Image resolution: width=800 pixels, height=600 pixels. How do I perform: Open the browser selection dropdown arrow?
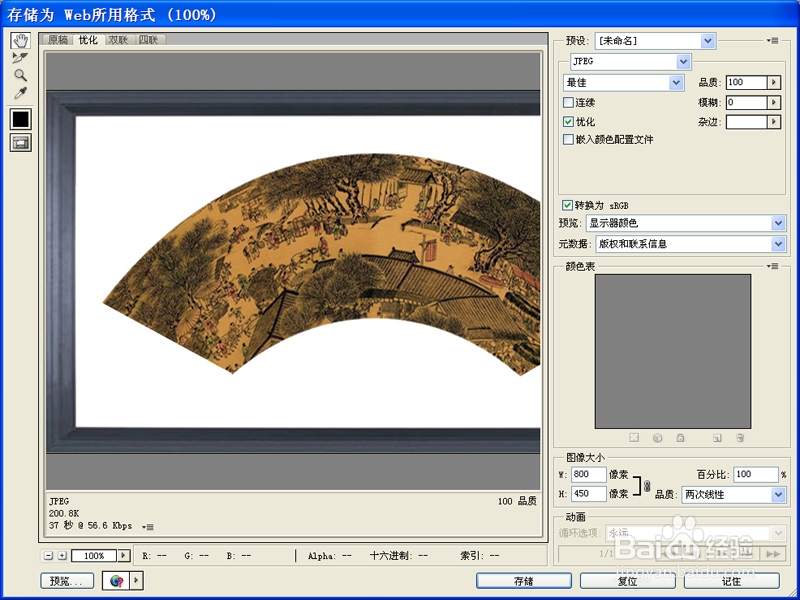[x=137, y=581]
